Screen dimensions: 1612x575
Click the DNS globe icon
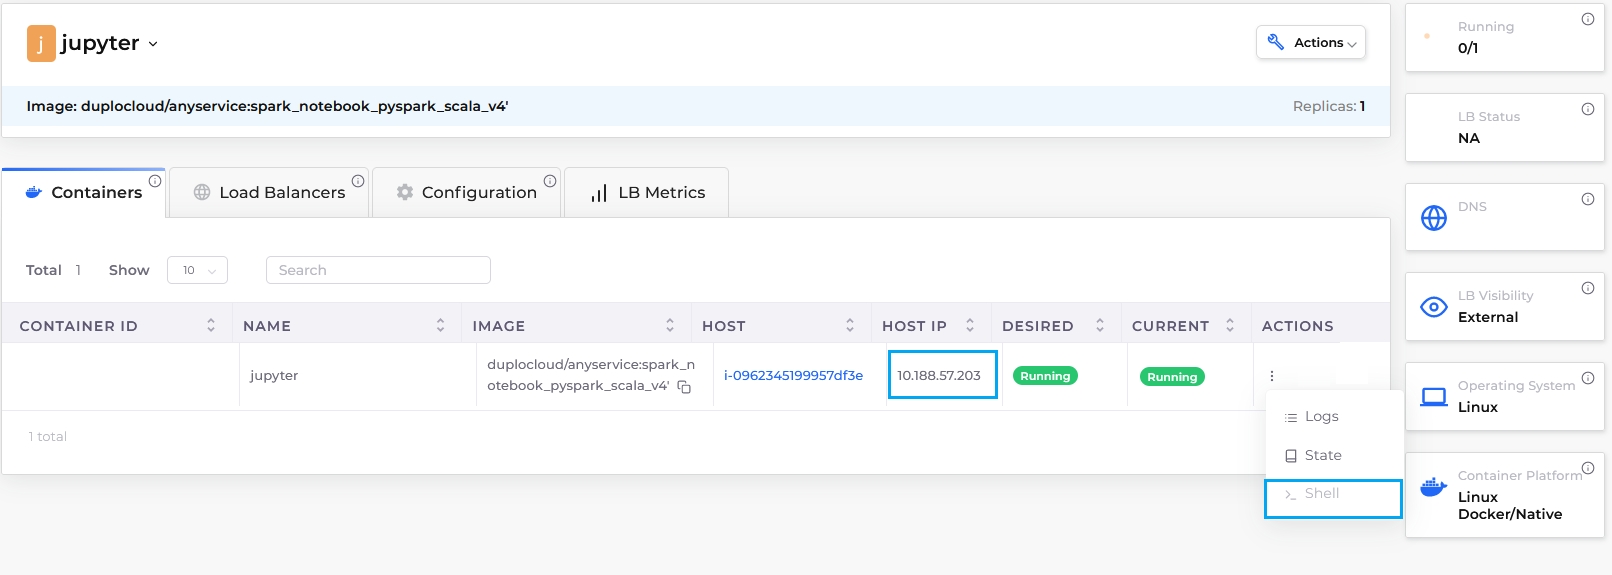point(1433,218)
